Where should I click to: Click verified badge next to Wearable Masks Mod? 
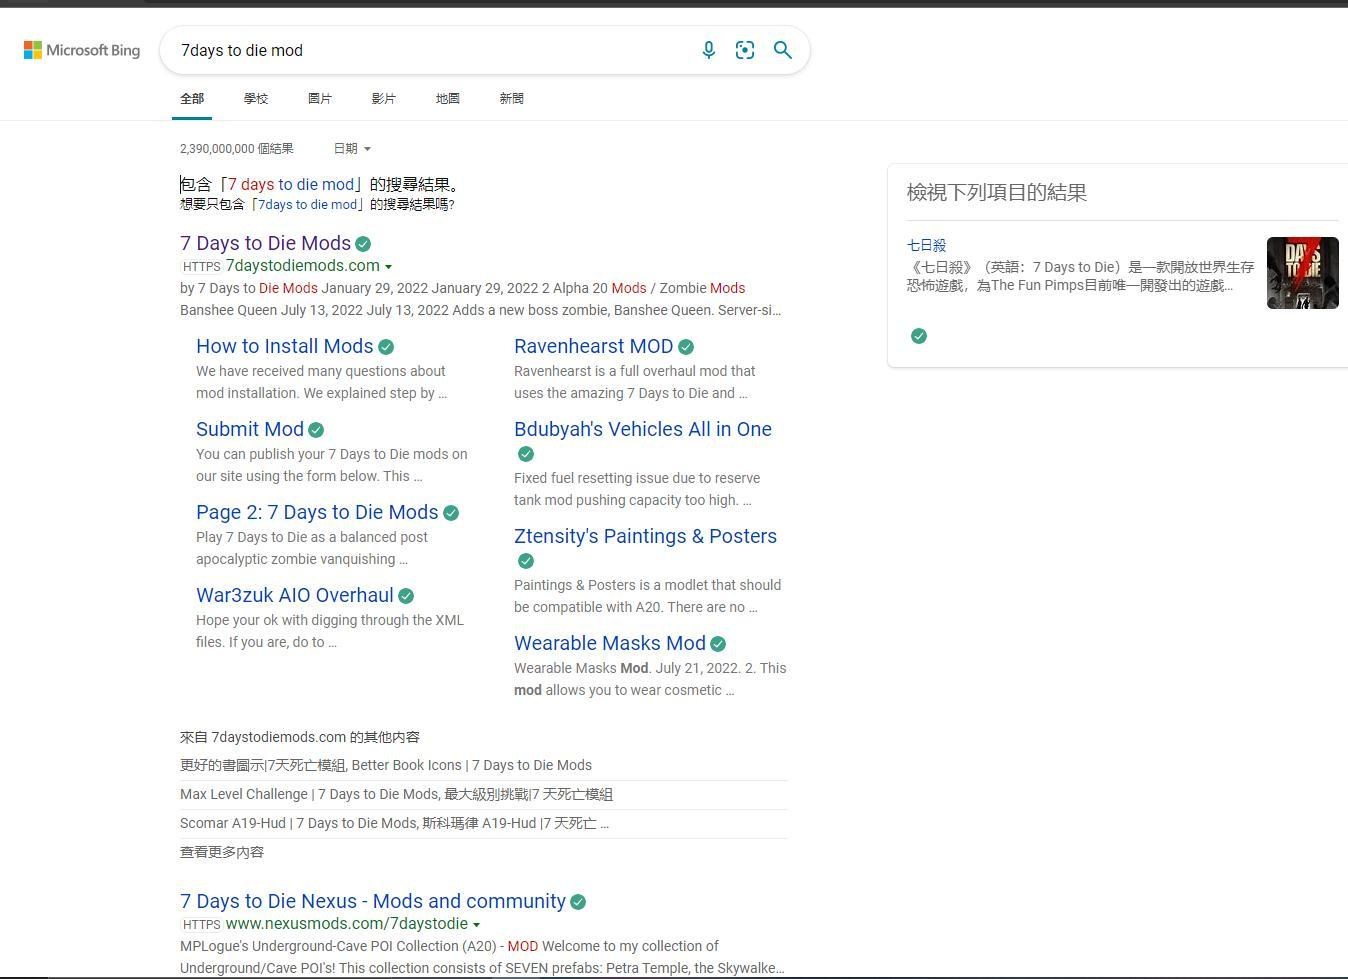tap(718, 644)
